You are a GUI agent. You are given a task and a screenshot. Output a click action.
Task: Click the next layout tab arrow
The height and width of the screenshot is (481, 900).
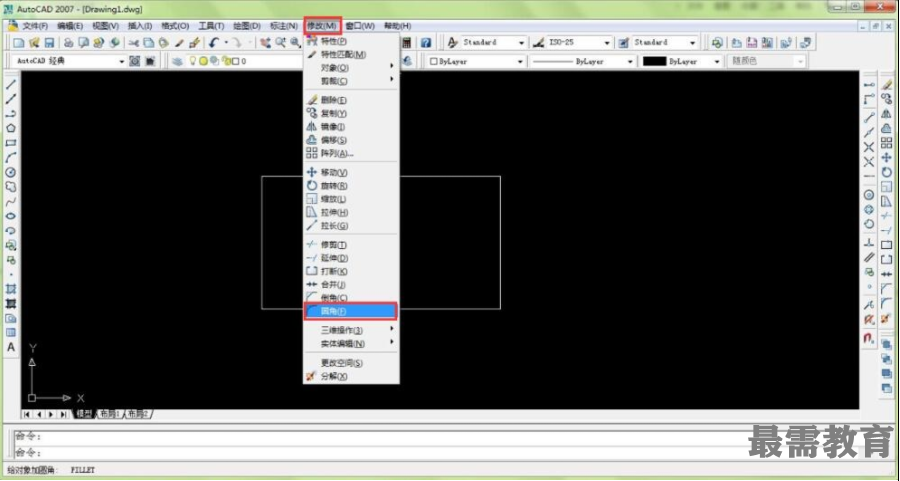[51, 414]
